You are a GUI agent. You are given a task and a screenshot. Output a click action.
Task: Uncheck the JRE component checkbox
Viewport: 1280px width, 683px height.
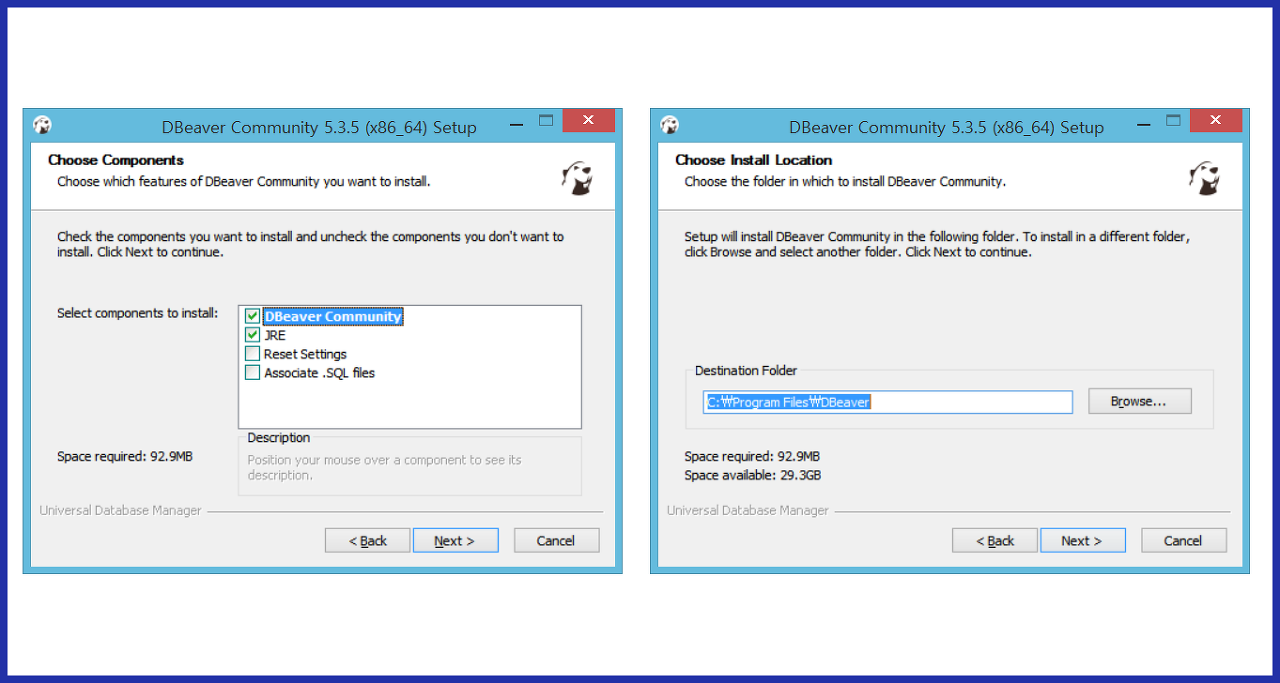pyautogui.click(x=252, y=335)
